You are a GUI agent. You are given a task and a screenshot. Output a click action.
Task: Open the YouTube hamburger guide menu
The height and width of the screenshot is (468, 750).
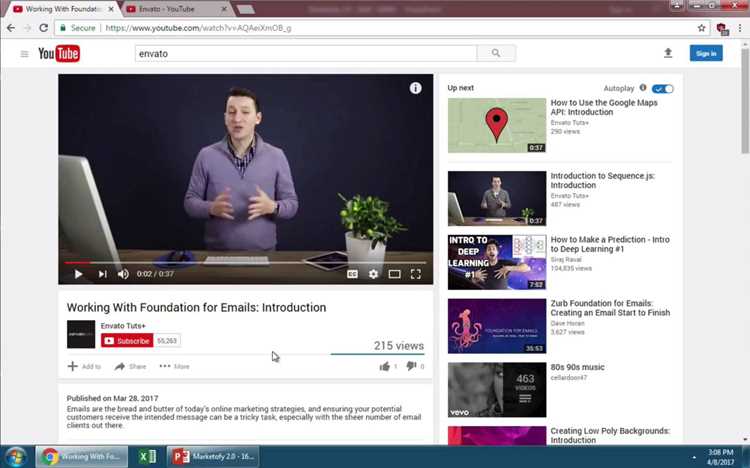pyautogui.click(x=24, y=54)
